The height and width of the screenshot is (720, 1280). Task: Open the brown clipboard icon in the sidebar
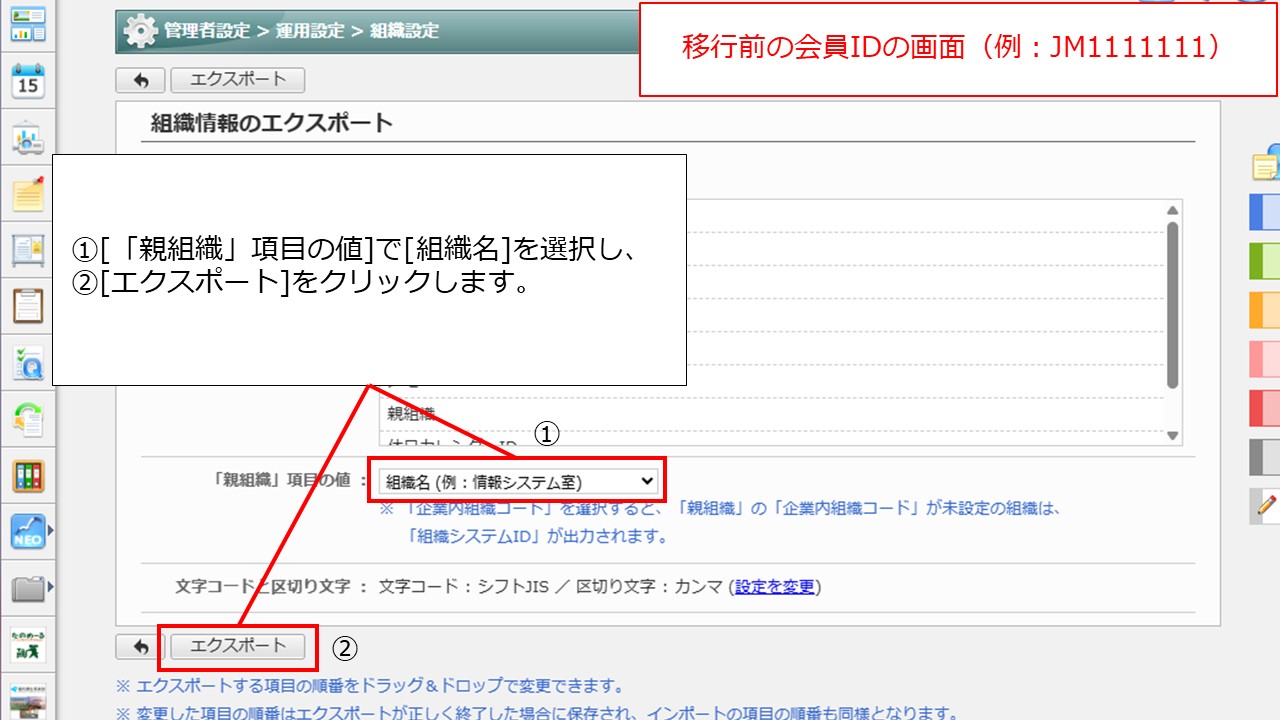[x=28, y=306]
